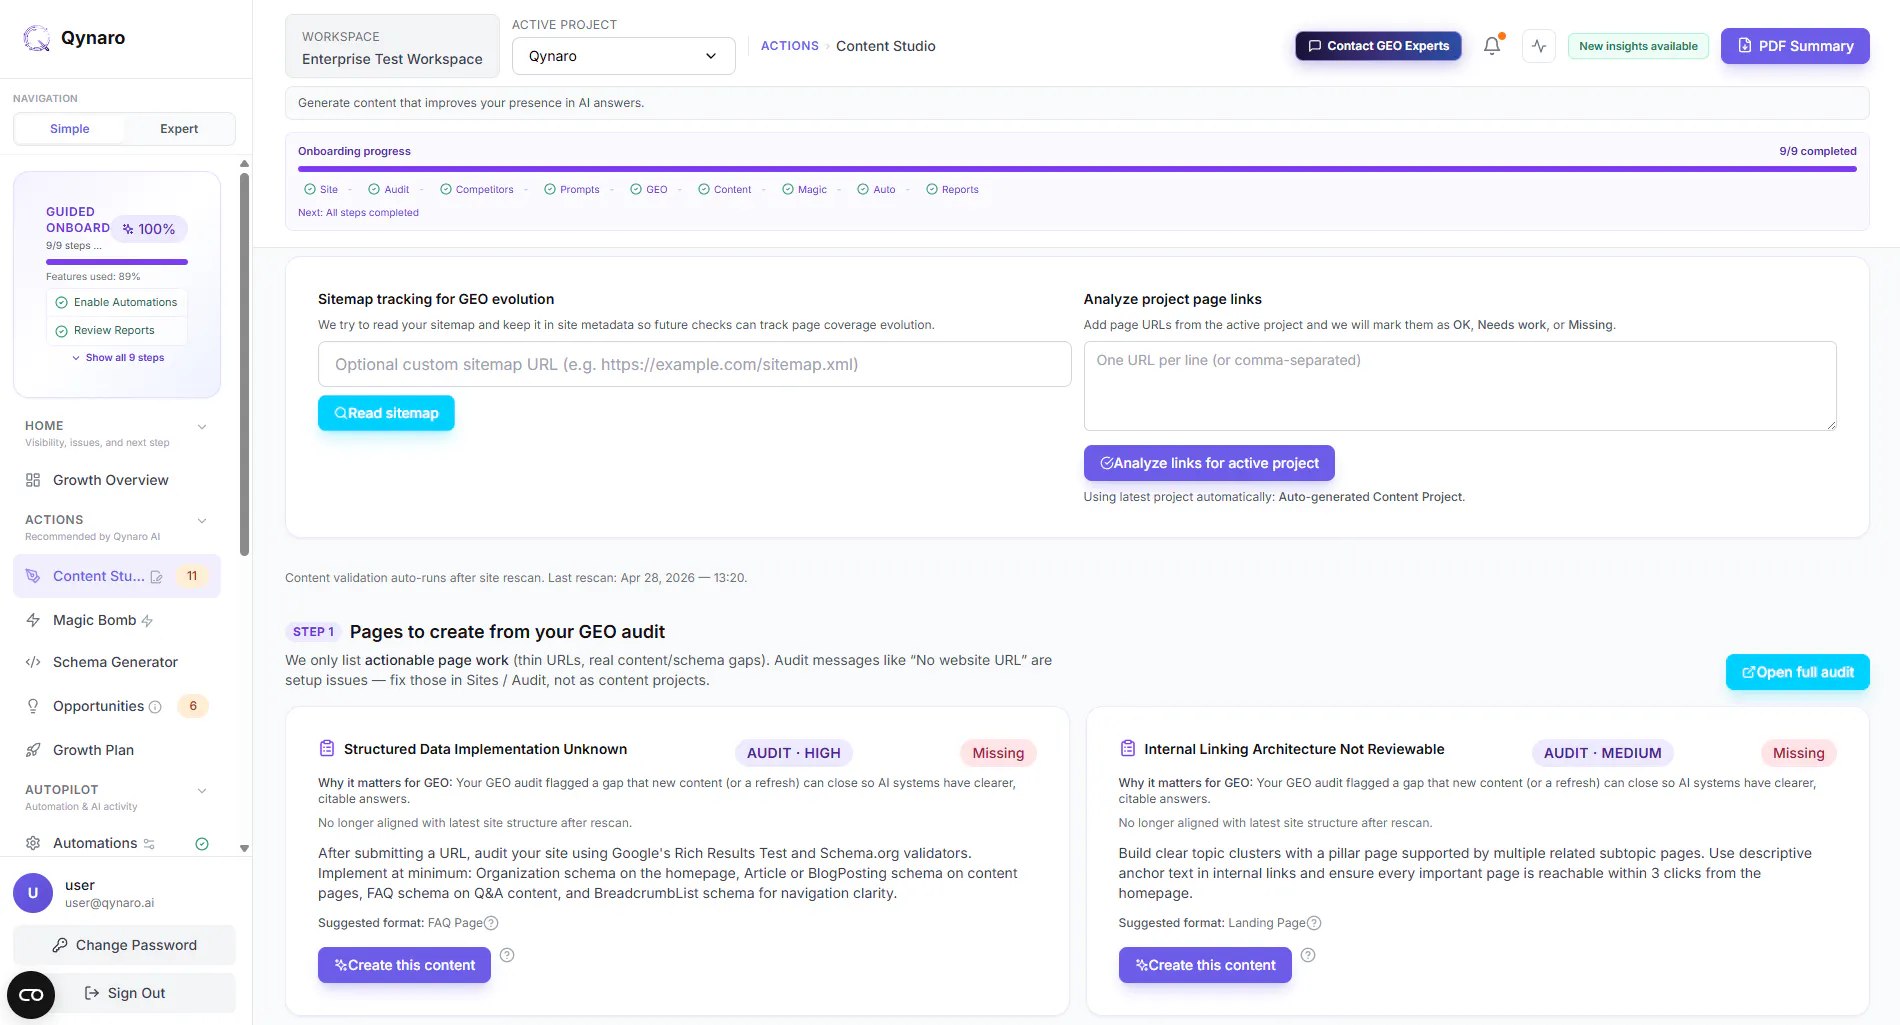The image size is (1900, 1025).
Task: Click the Sign Out button
Action: (x=124, y=993)
